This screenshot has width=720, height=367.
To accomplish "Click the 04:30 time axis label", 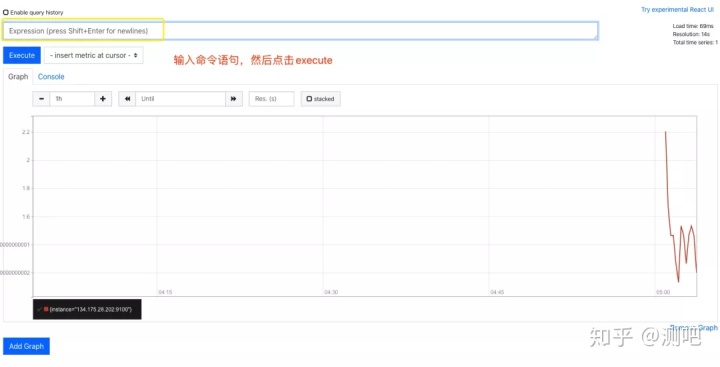I will pyautogui.click(x=331, y=292).
